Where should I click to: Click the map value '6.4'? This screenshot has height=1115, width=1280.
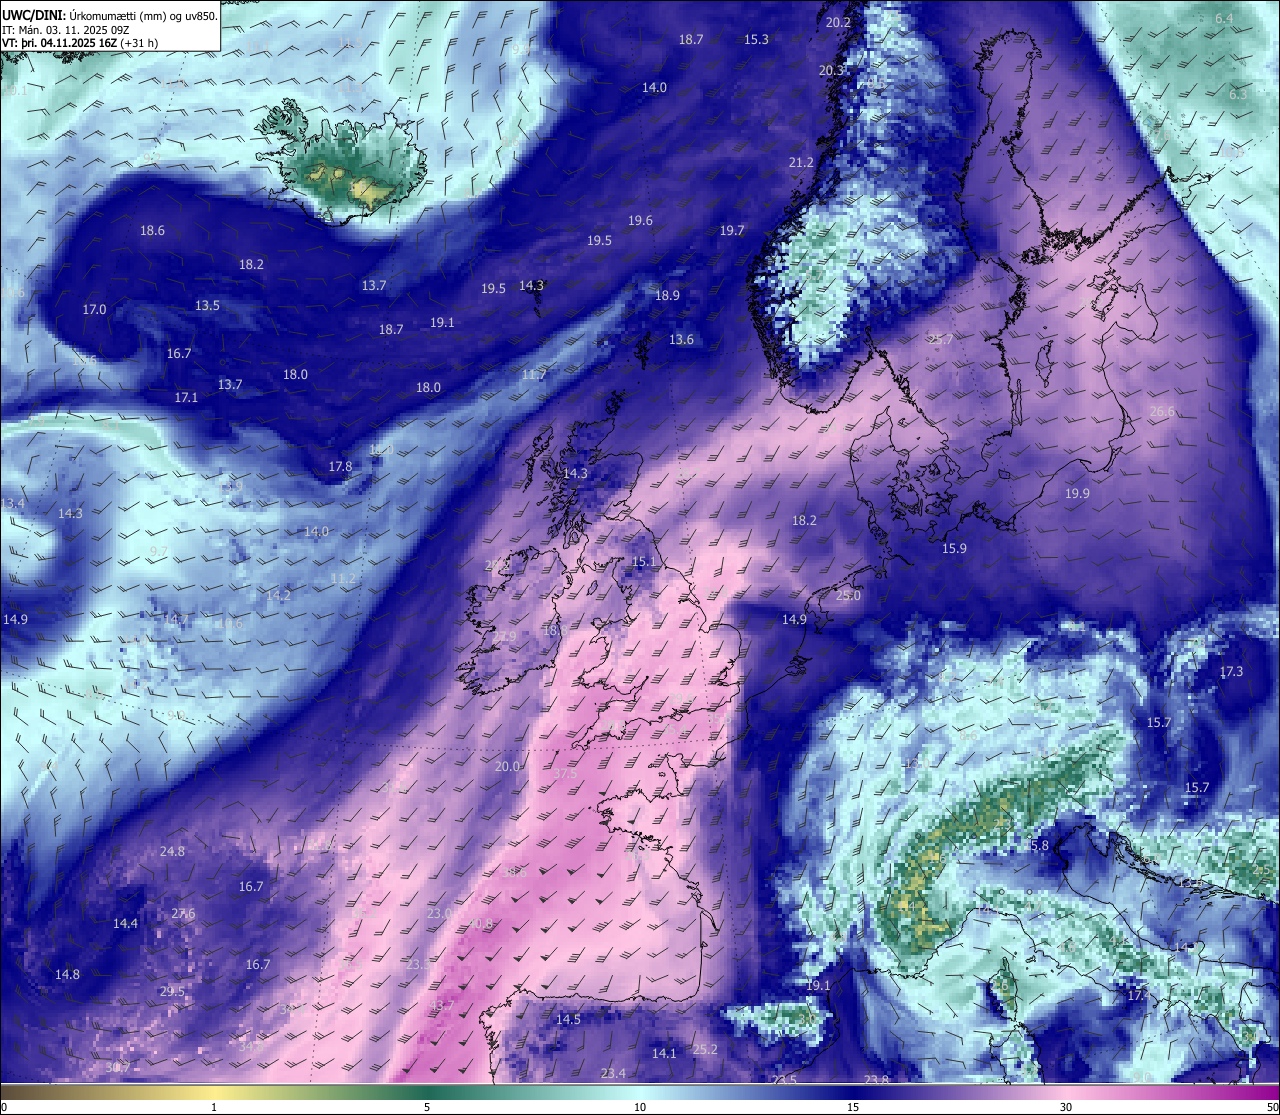point(1225,20)
